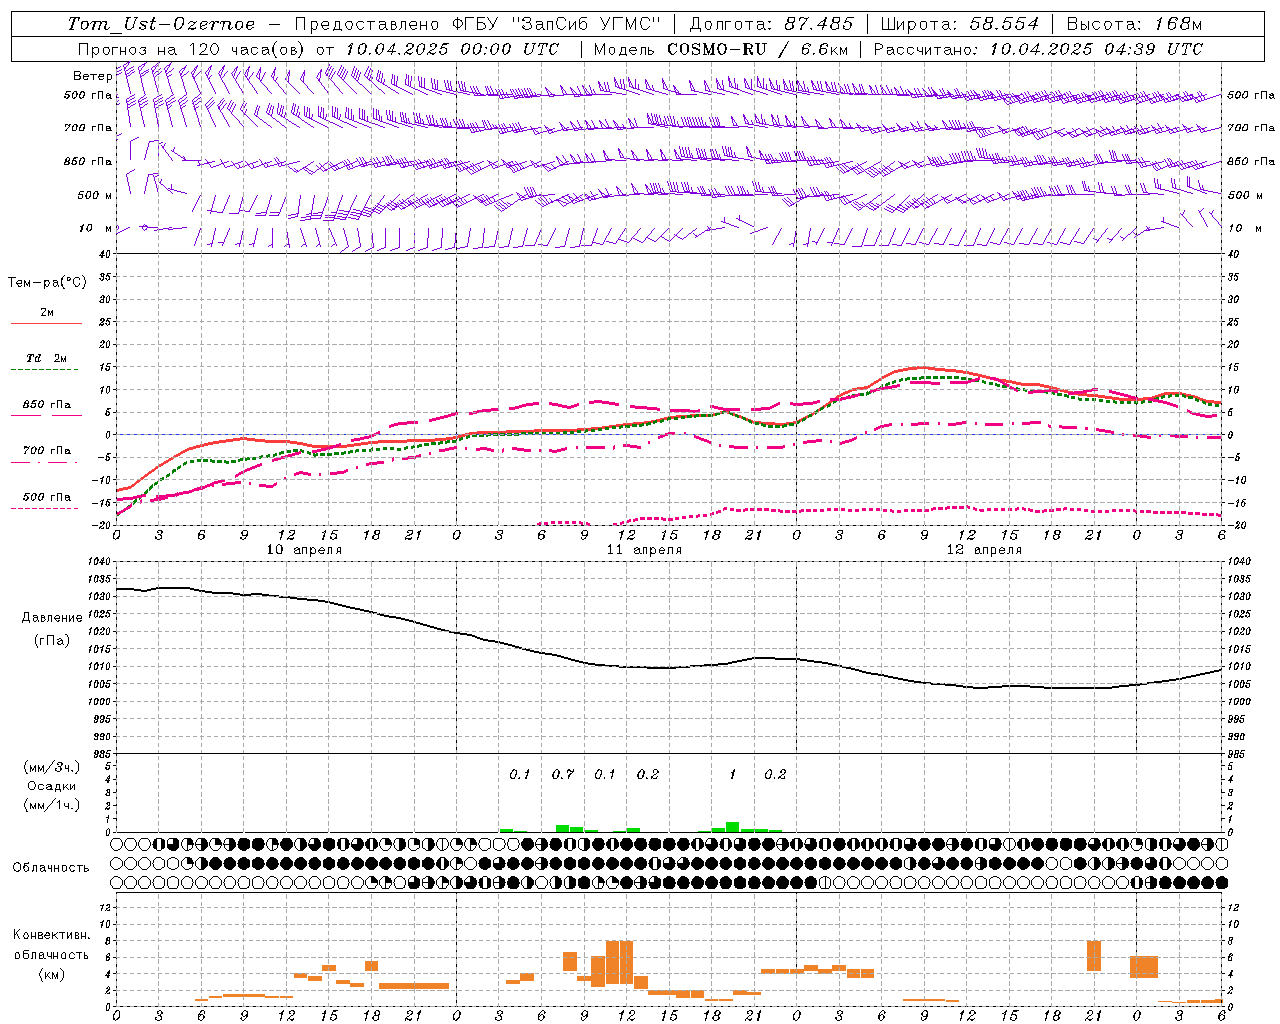Click the text Прогноз на 120 часа(ов)
The height and width of the screenshot is (1024, 1280).
(x=191, y=49)
